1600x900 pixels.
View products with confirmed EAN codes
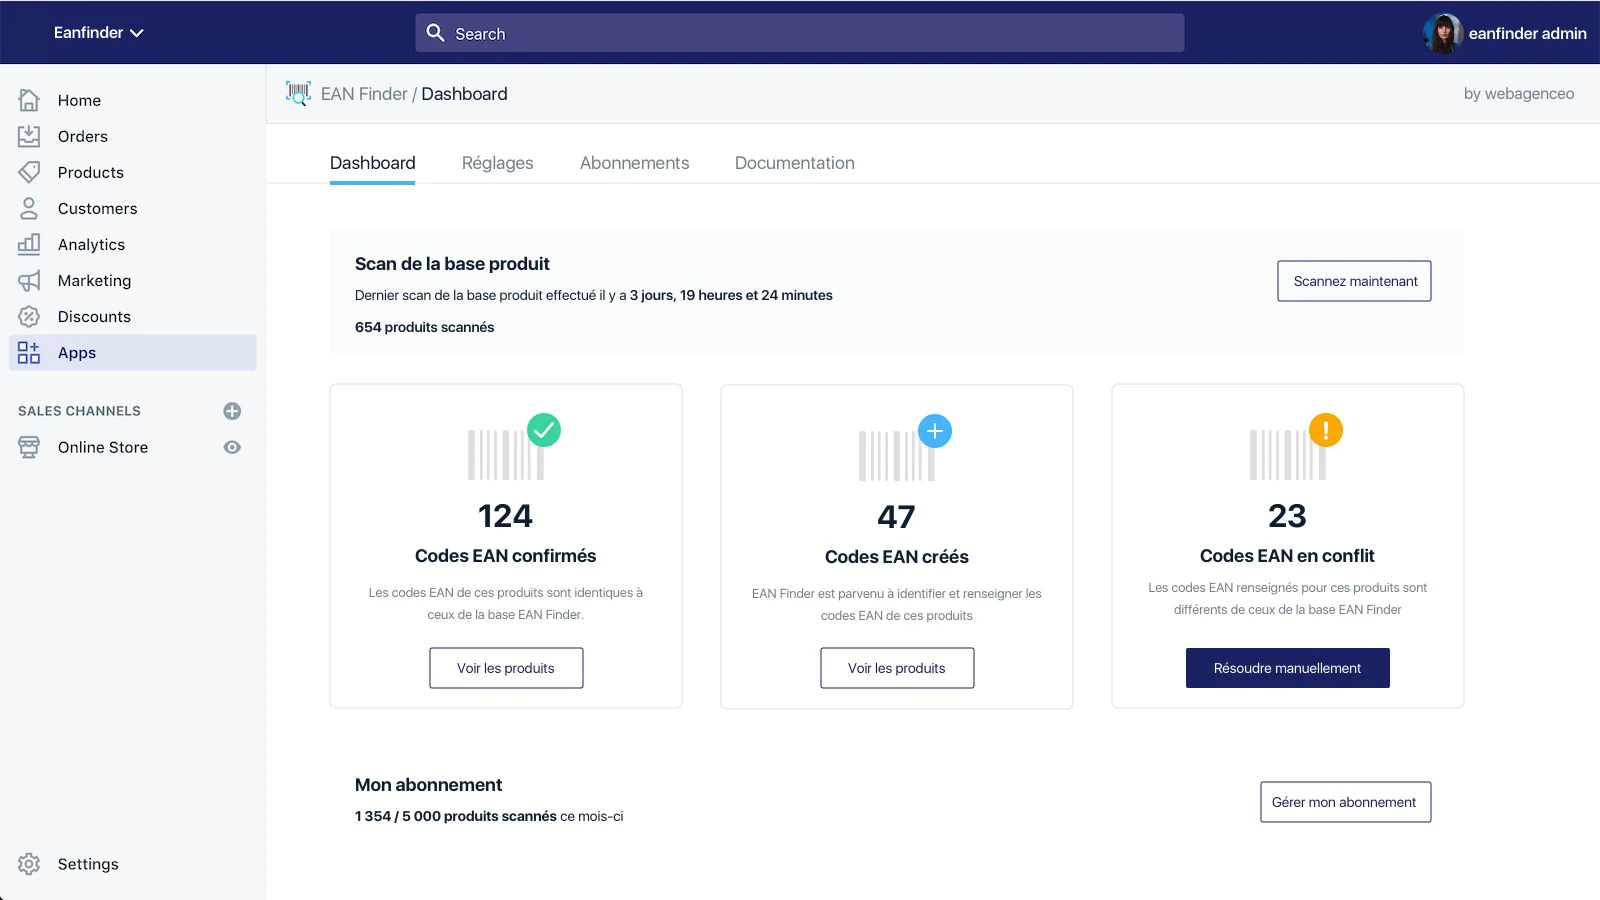[x=506, y=668]
